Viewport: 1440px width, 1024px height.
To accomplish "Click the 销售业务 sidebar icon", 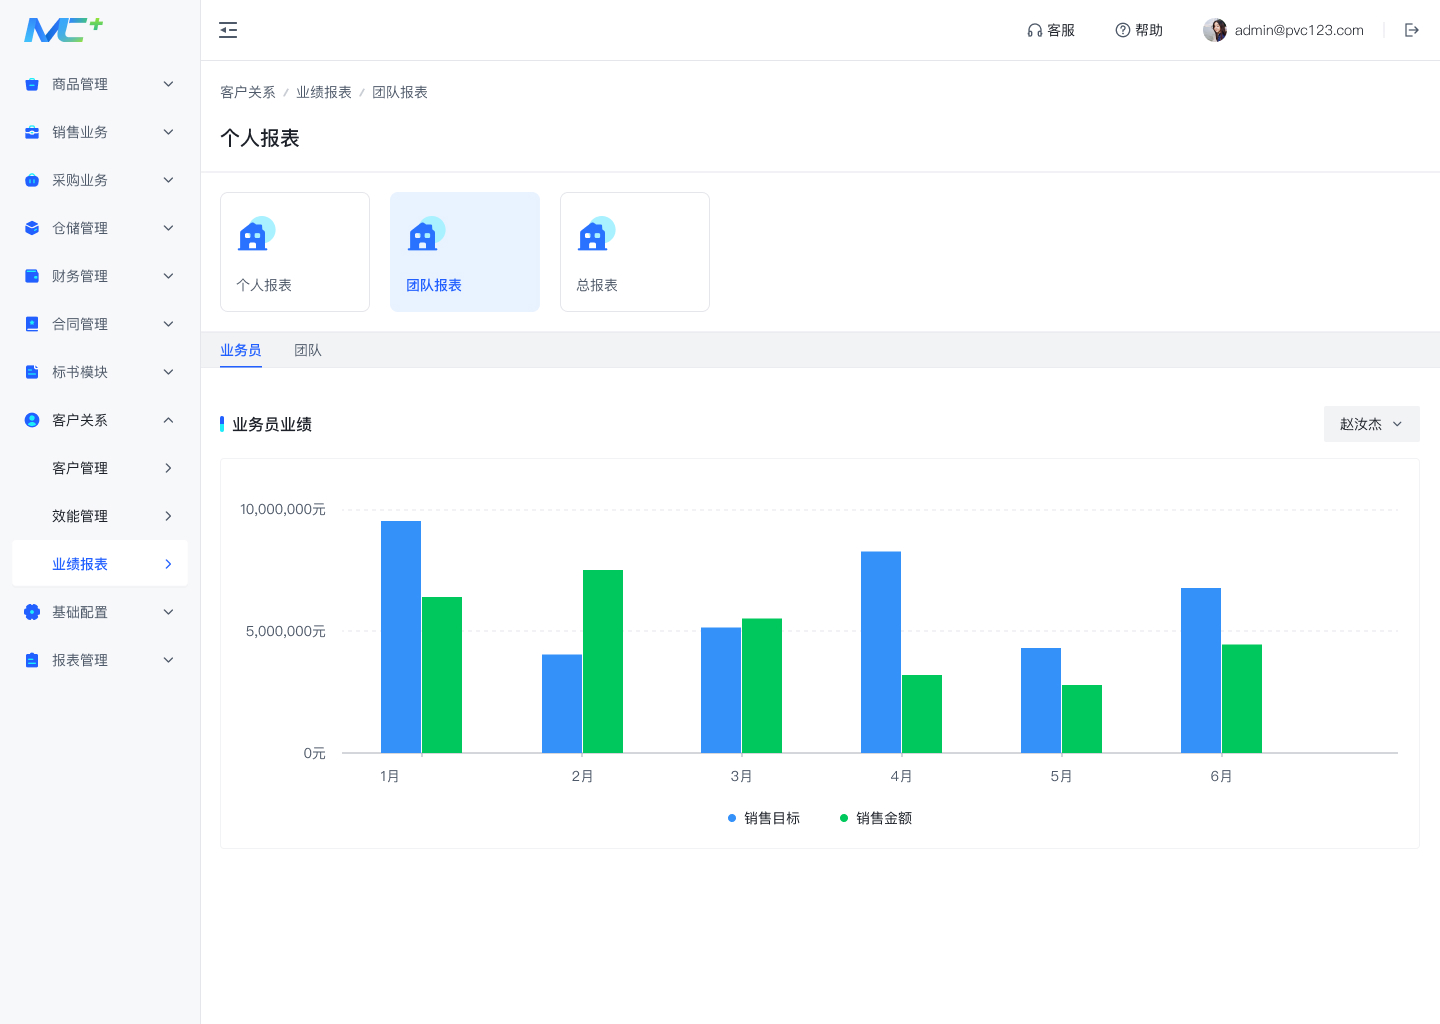I will click(x=32, y=132).
